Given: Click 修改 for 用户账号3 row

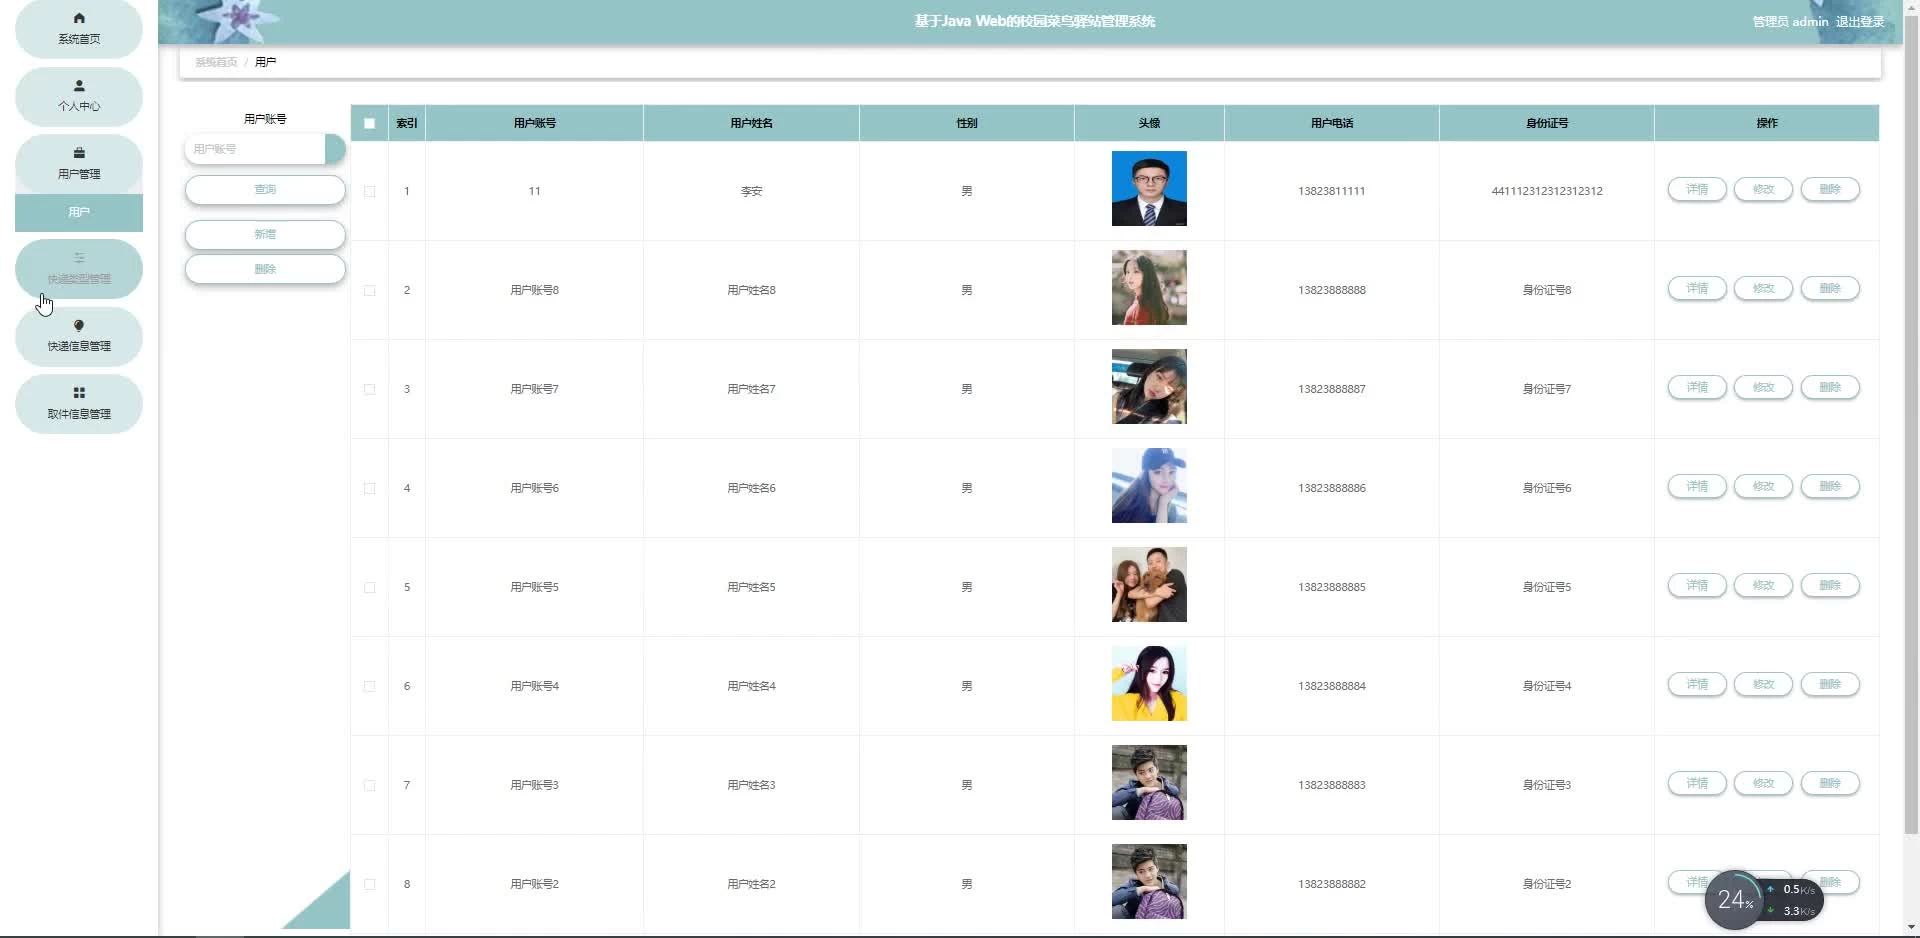Looking at the screenshot, I should tap(1763, 783).
